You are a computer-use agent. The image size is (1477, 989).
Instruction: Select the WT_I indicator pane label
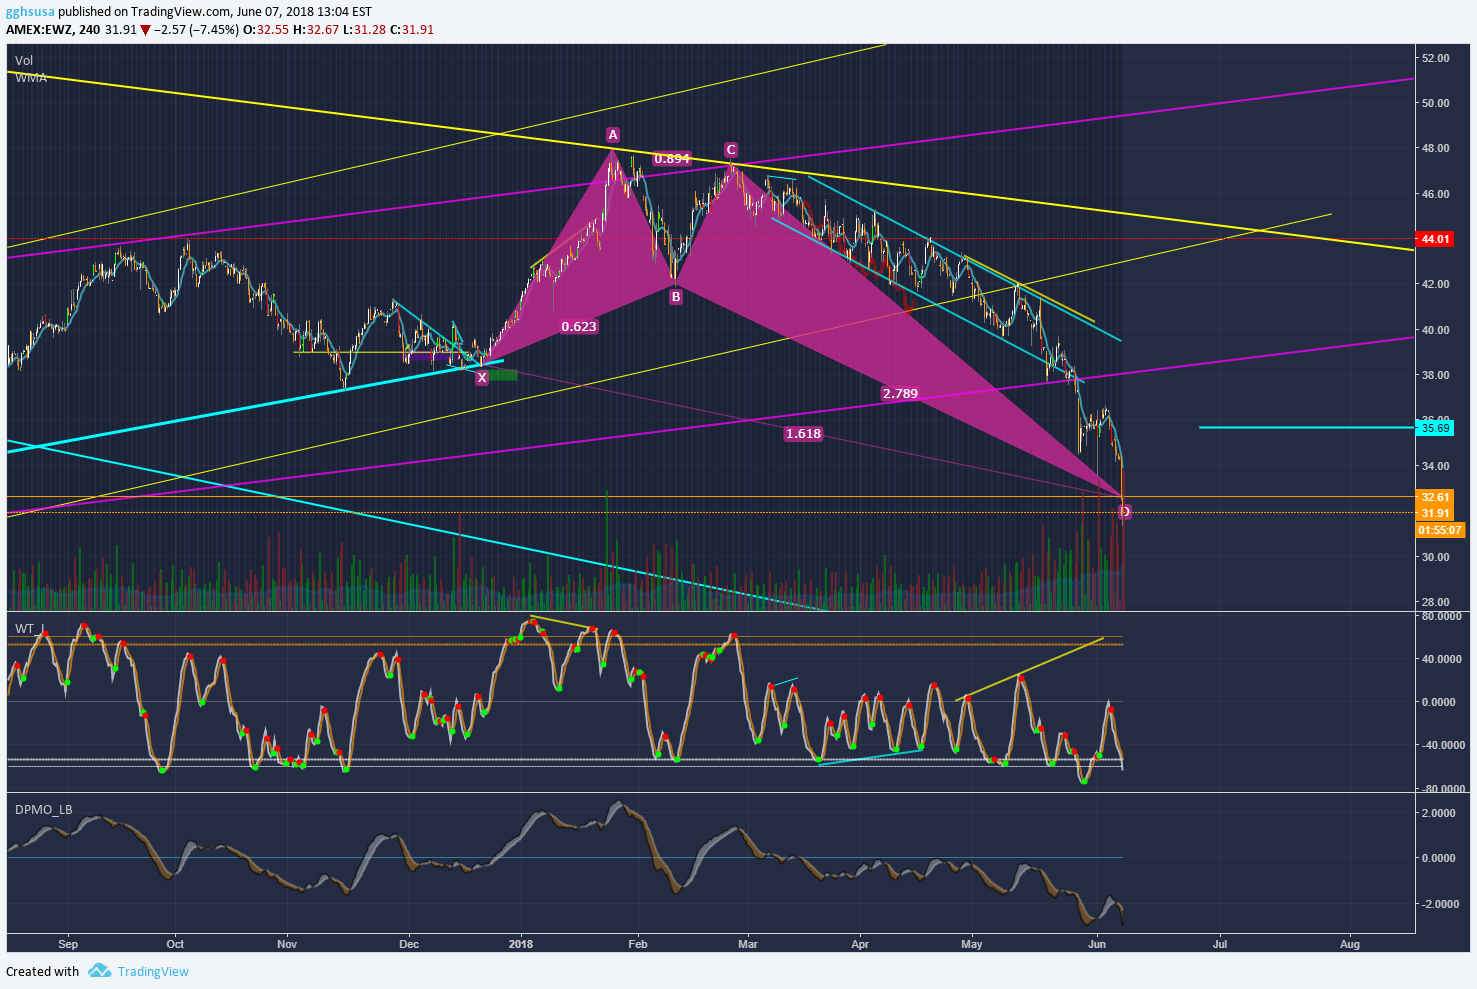click(x=30, y=628)
